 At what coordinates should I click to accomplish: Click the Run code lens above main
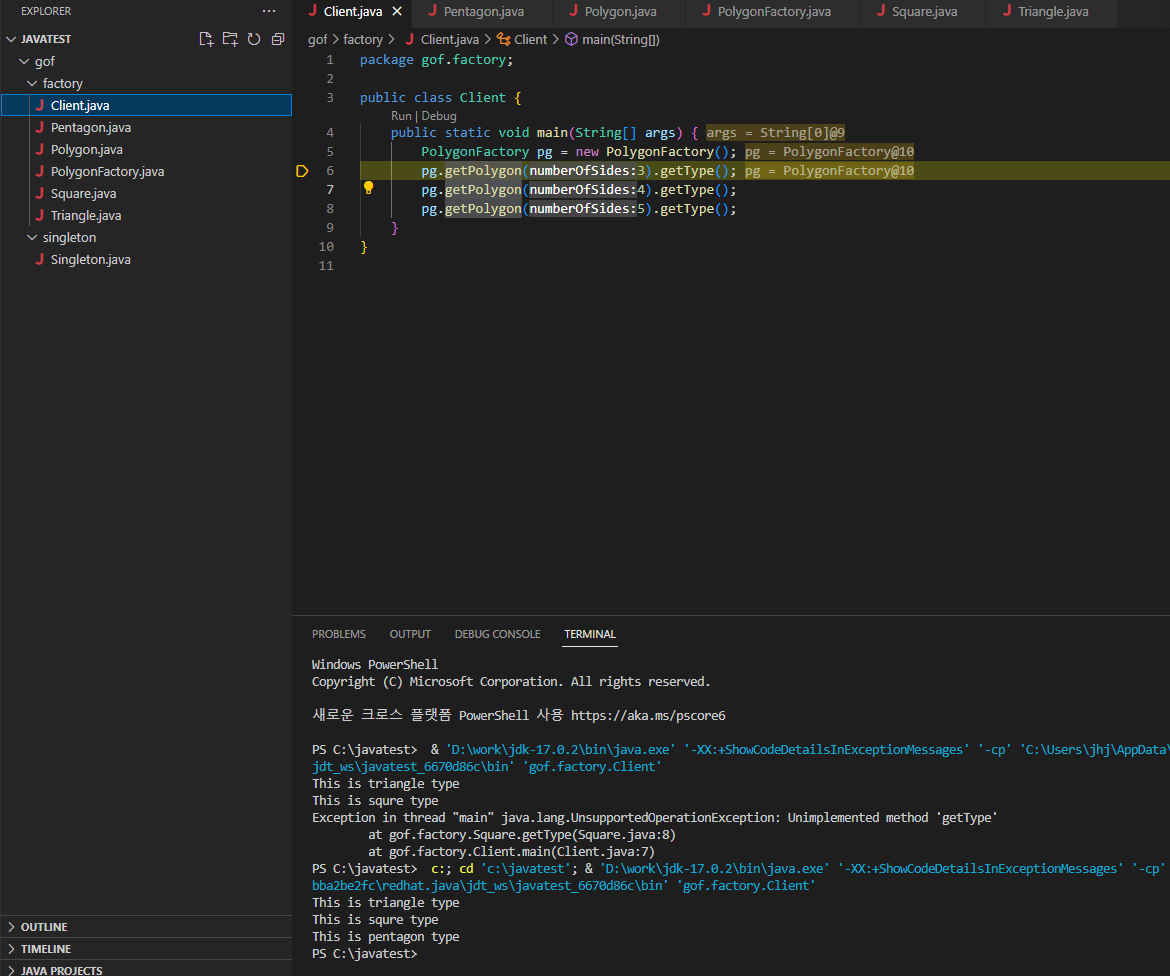[401, 116]
